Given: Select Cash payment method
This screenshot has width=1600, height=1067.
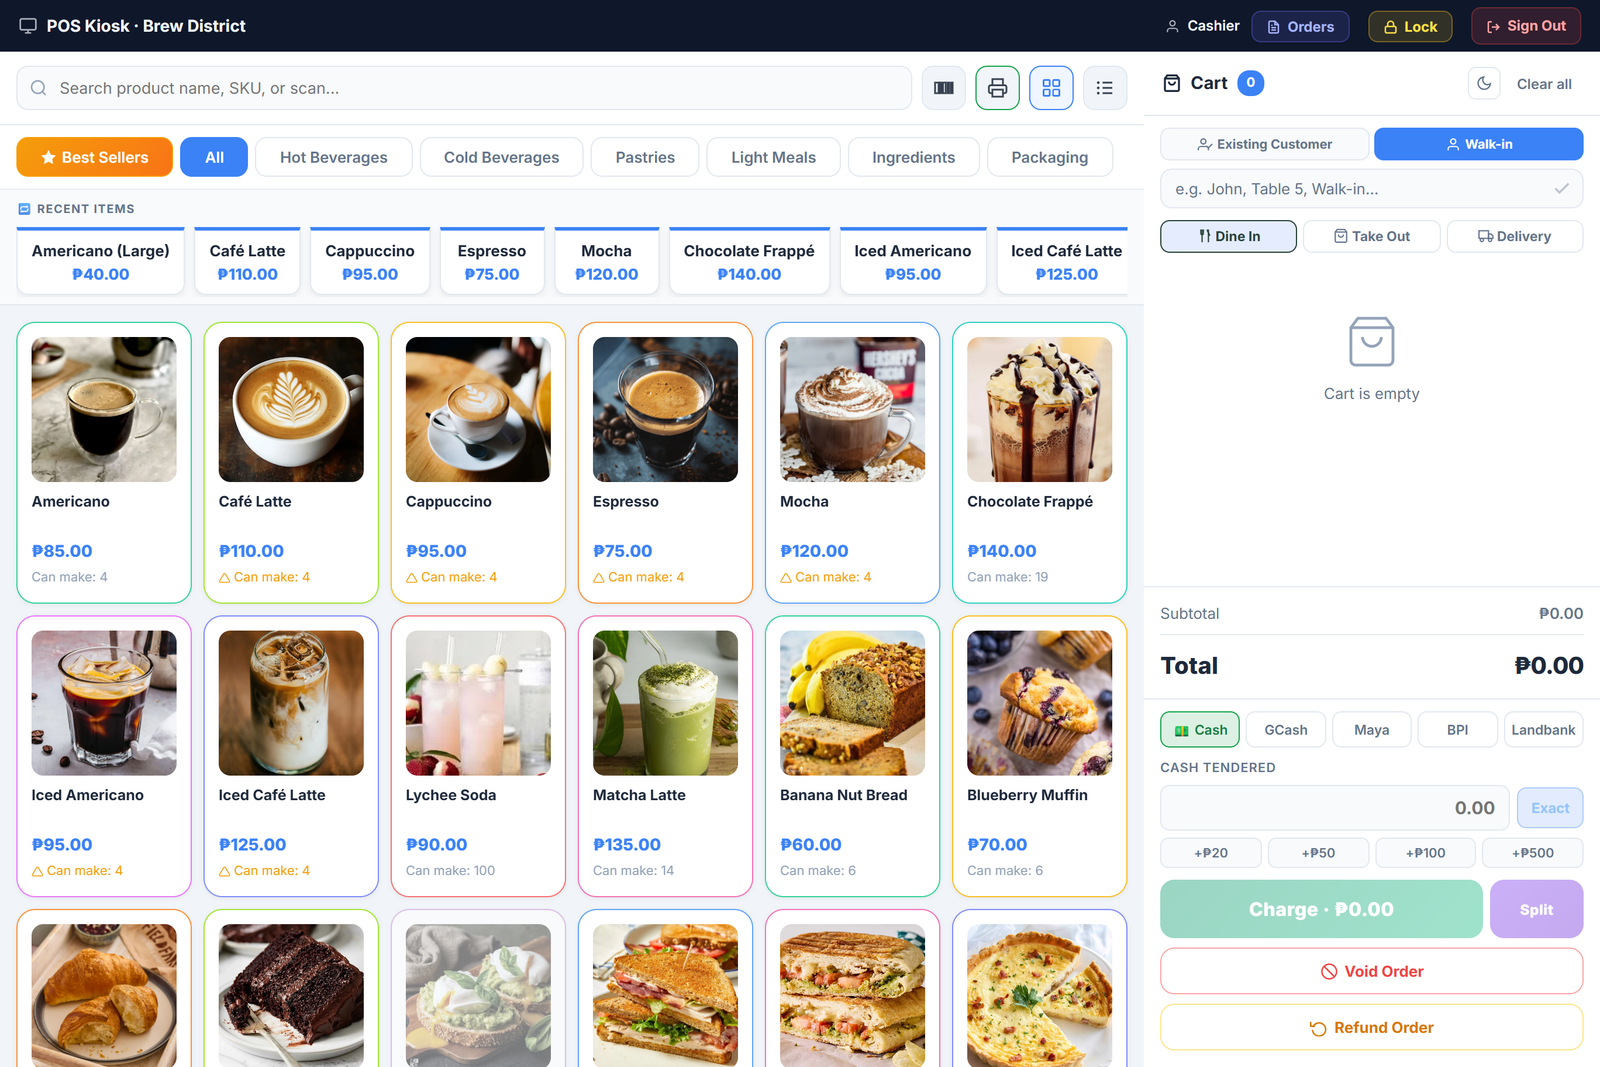Looking at the screenshot, I should pos(1200,730).
